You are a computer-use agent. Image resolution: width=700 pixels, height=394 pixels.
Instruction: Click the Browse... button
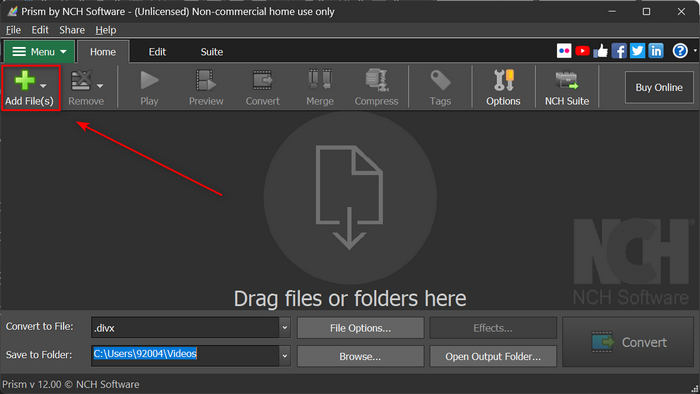pyautogui.click(x=360, y=357)
